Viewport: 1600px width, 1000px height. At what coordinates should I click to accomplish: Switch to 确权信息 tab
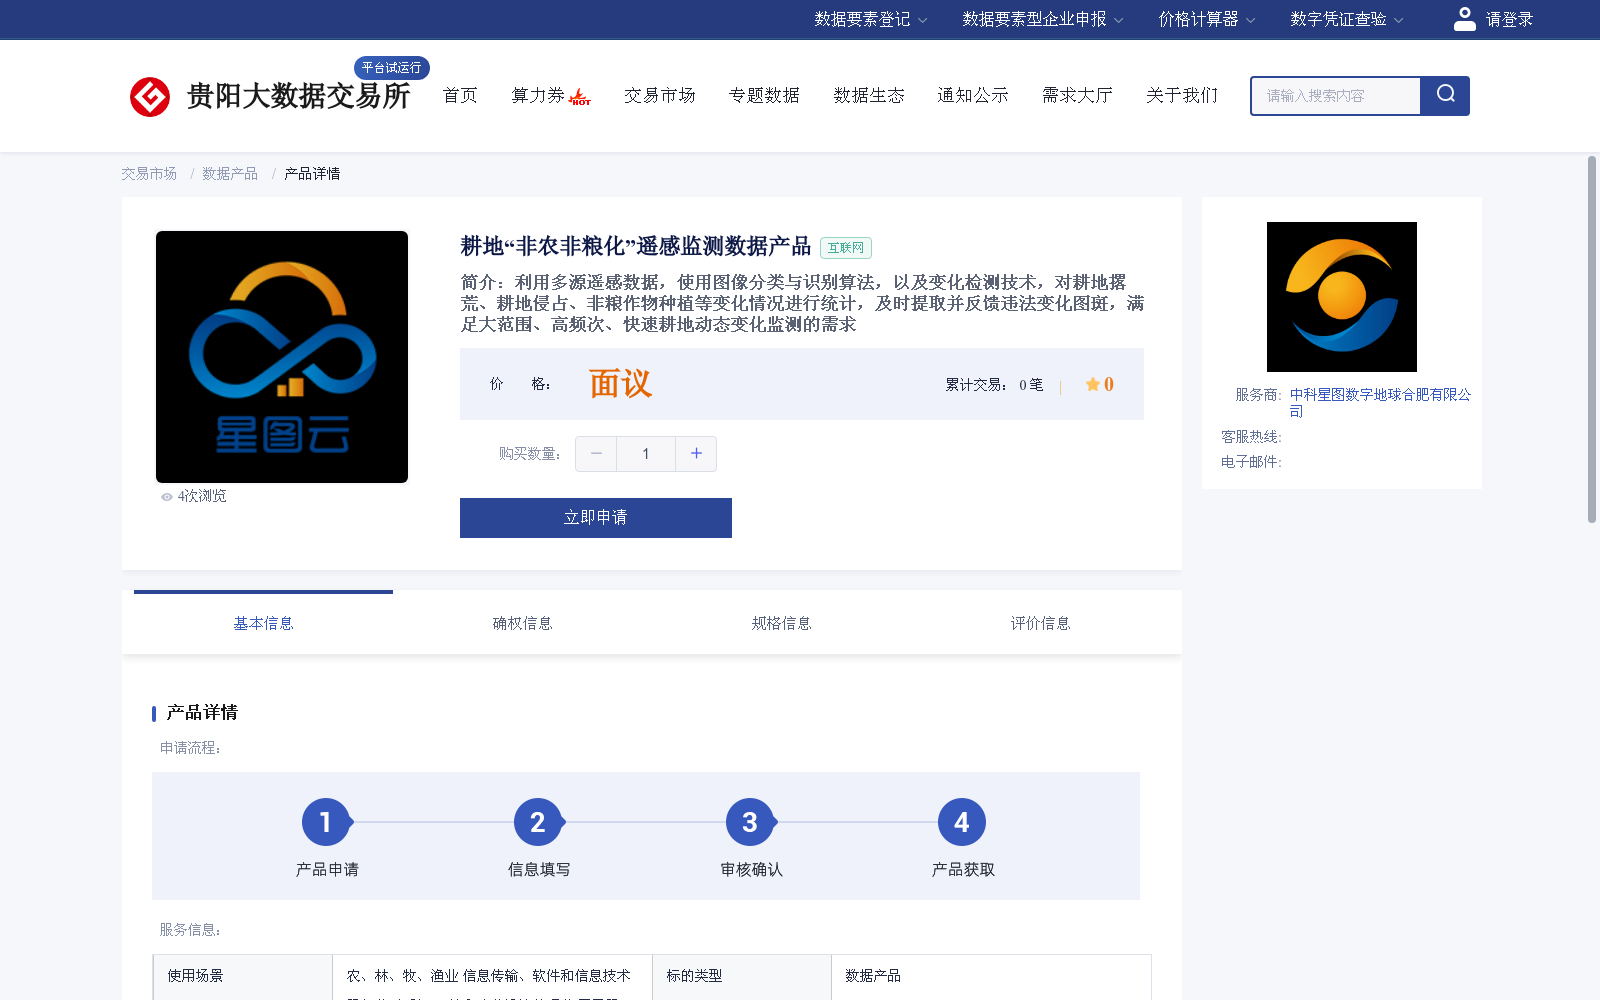[x=522, y=624]
